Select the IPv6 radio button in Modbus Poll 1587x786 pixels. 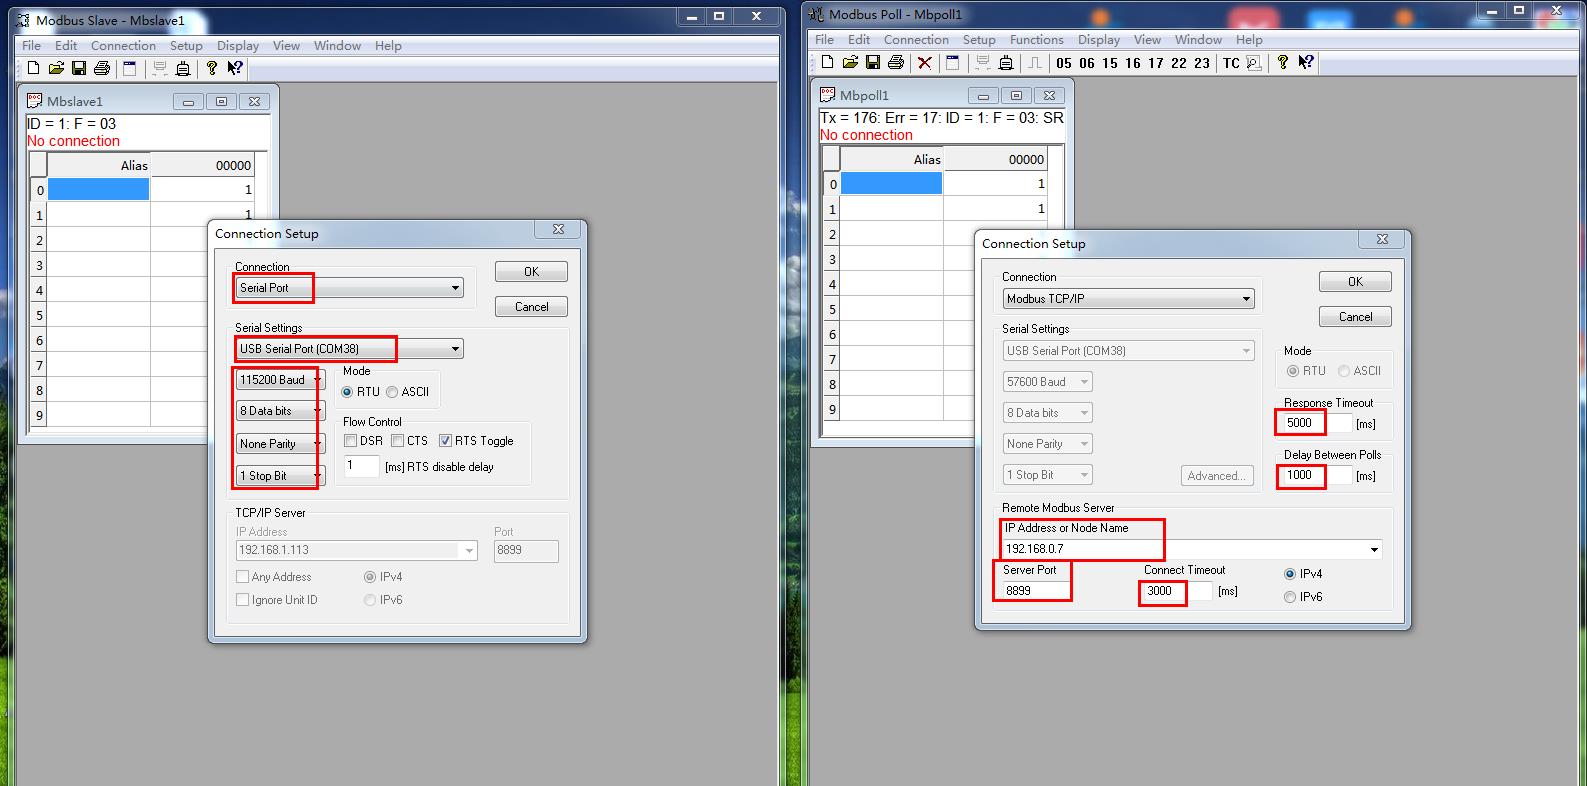[x=1290, y=597]
